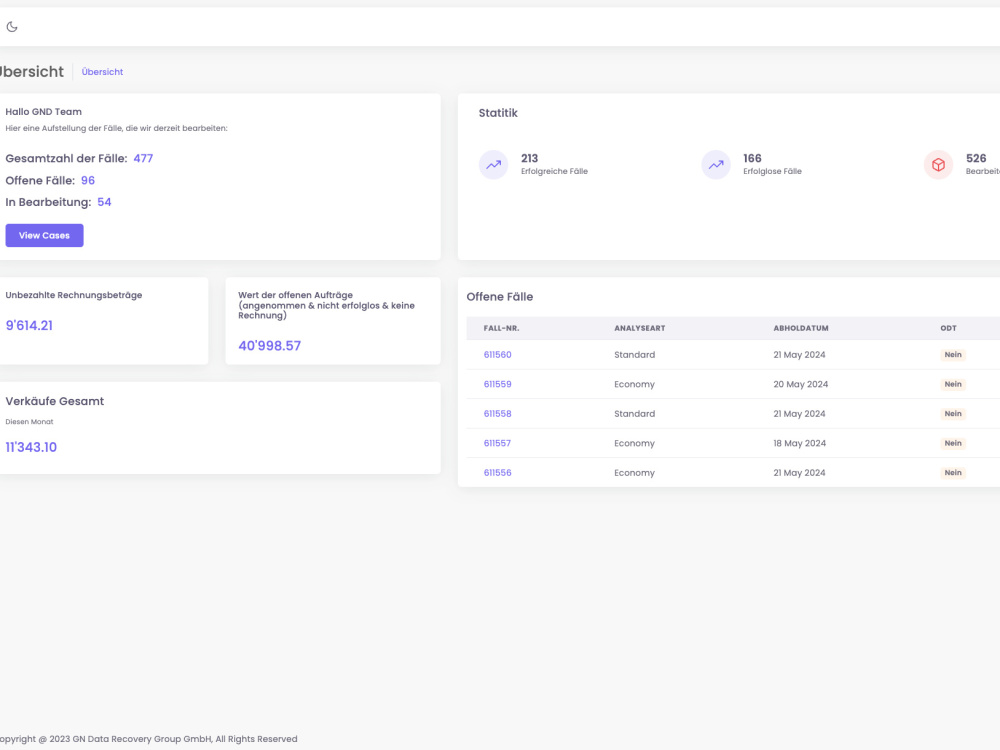
Task: Click the Nein badge for case 611556
Action: pos(953,473)
